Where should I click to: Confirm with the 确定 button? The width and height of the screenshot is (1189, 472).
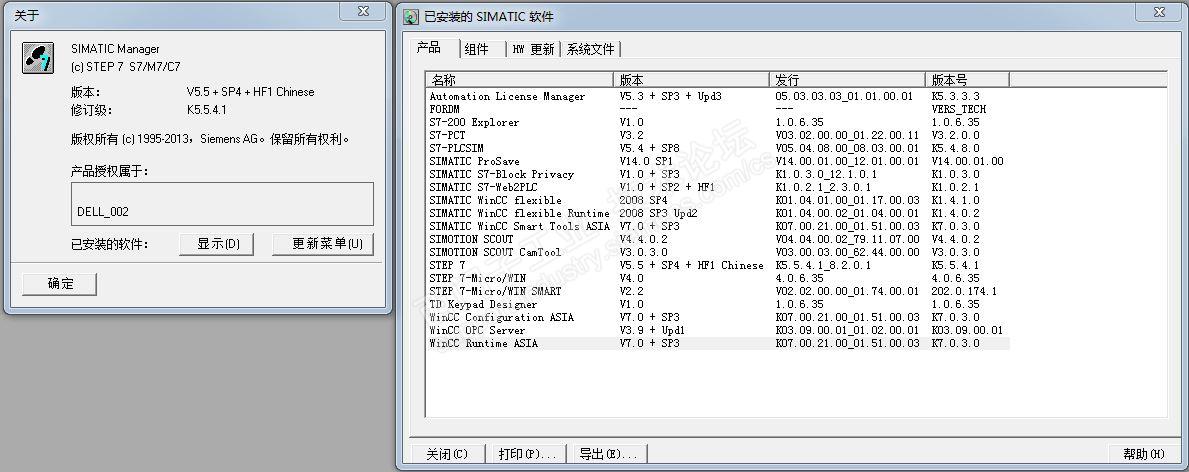(61, 284)
